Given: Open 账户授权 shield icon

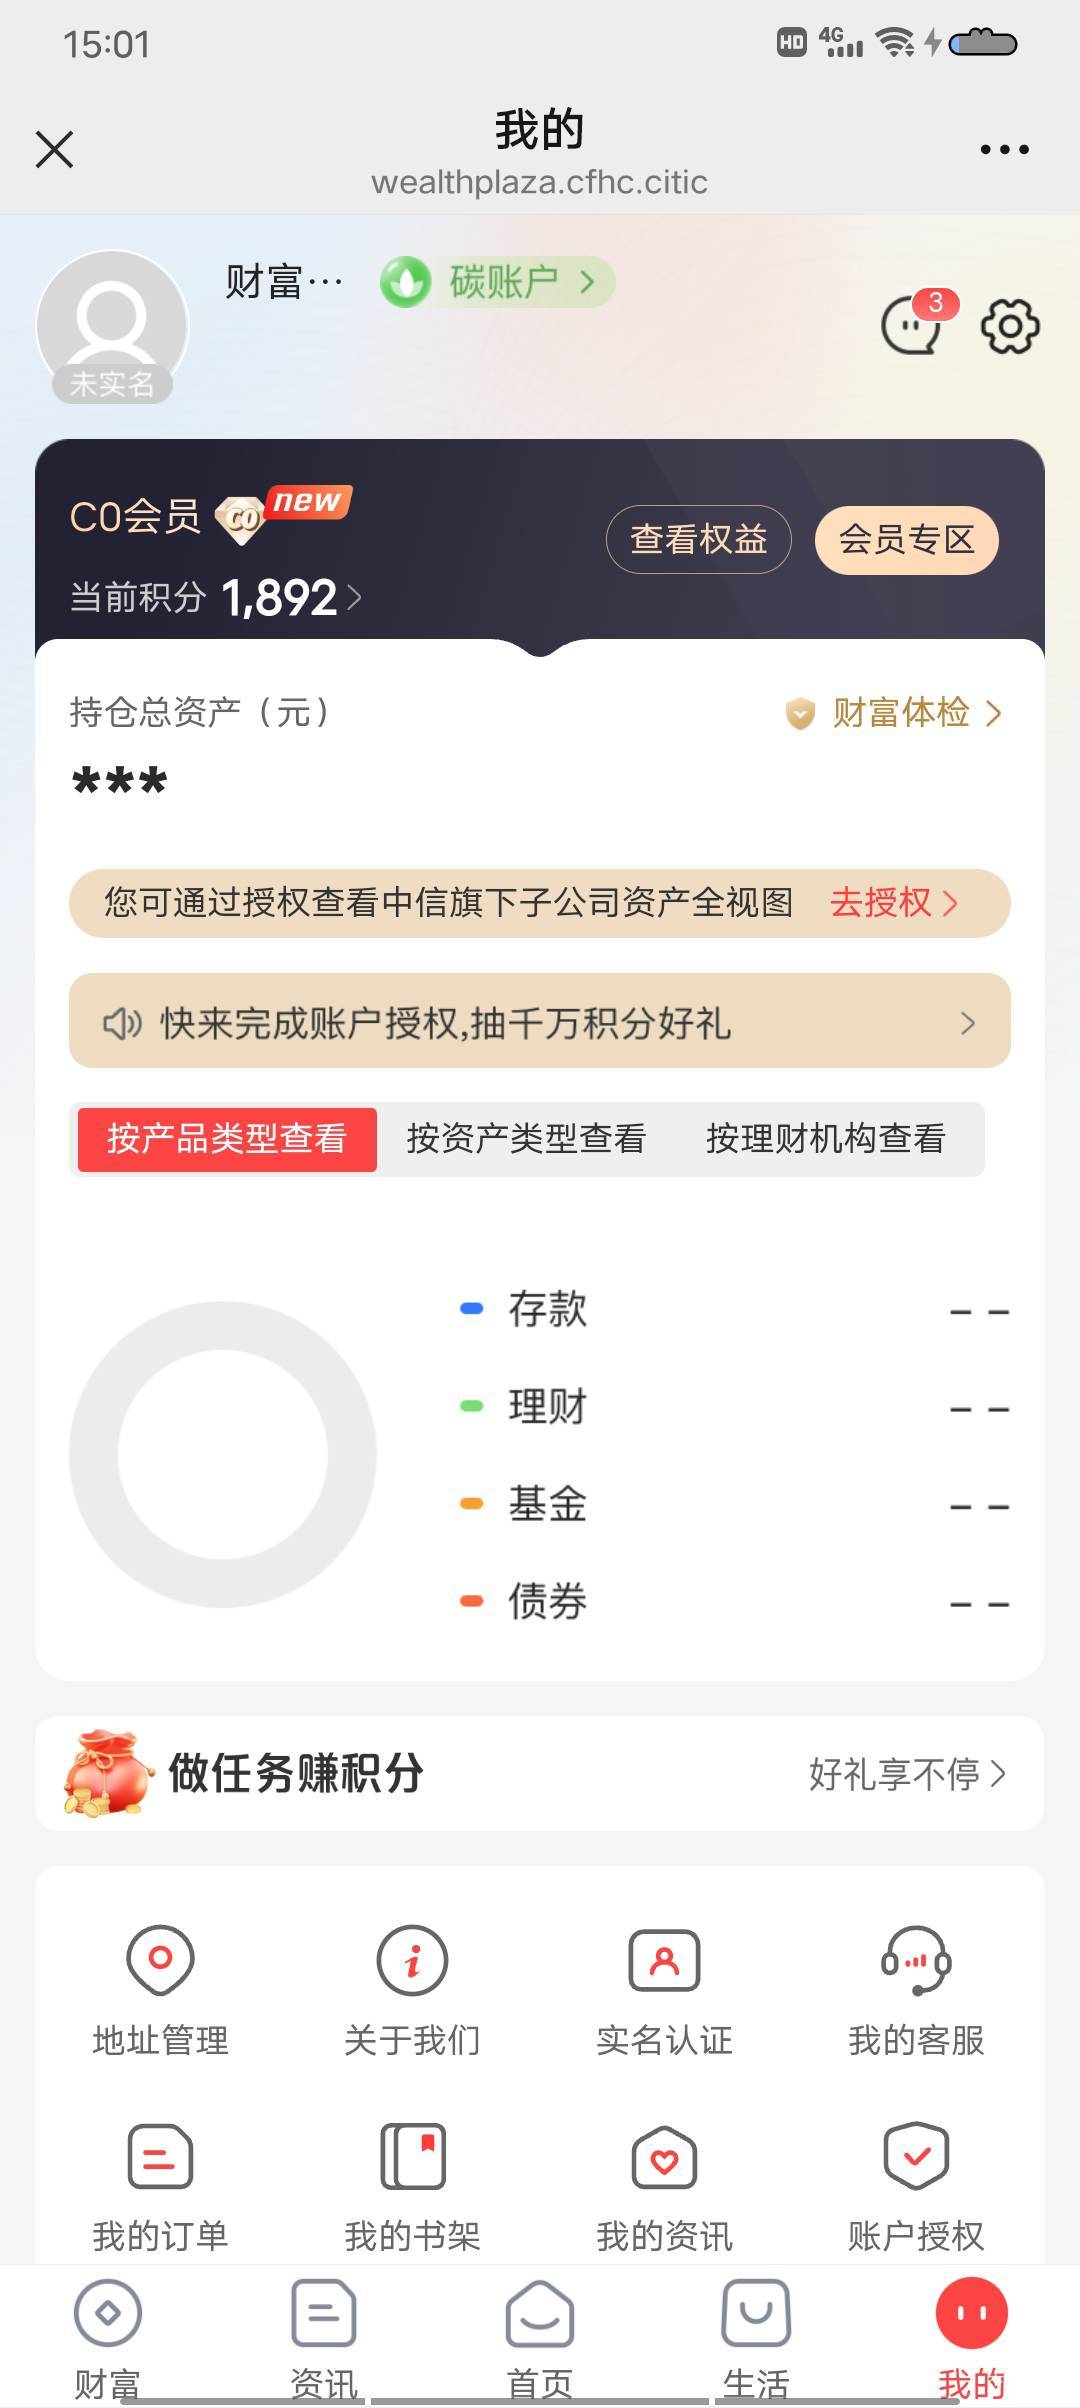Looking at the screenshot, I should (x=916, y=2156).
